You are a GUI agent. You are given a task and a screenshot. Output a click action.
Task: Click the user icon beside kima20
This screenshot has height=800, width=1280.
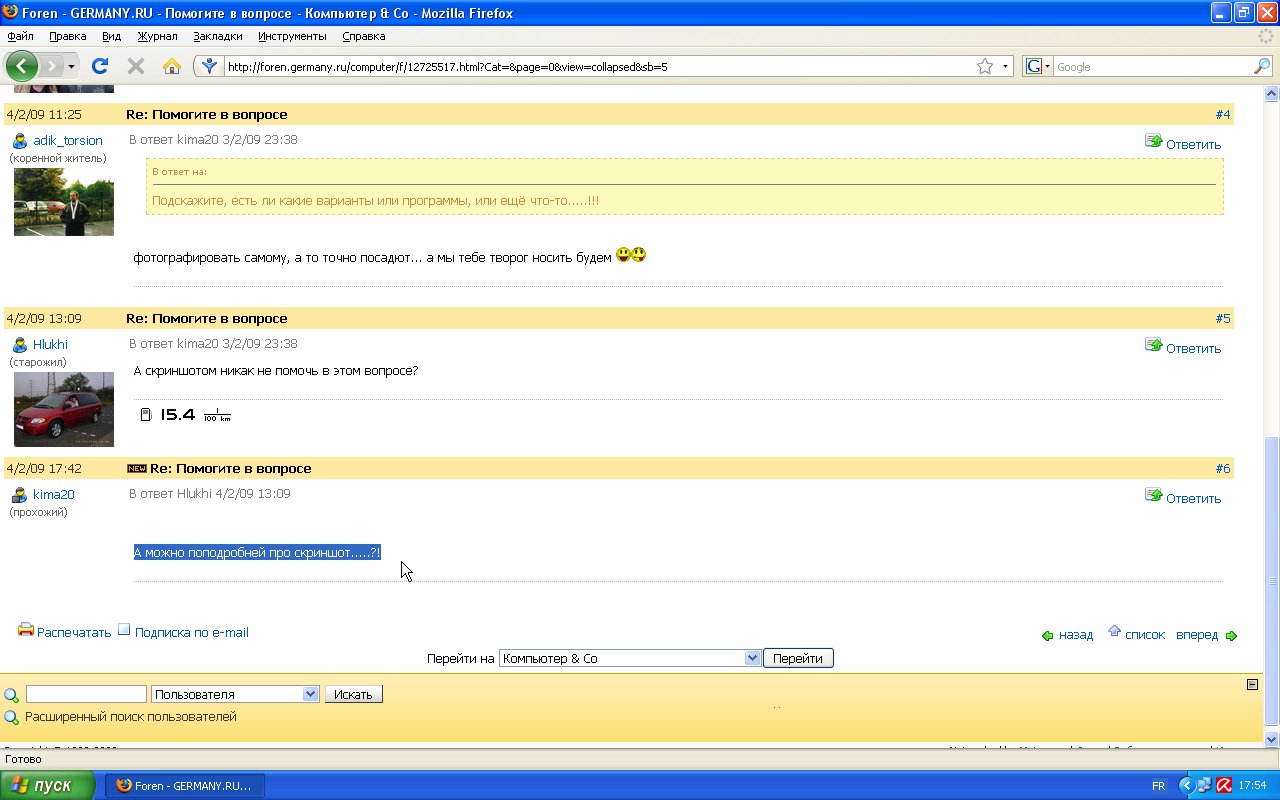(20, 494)
